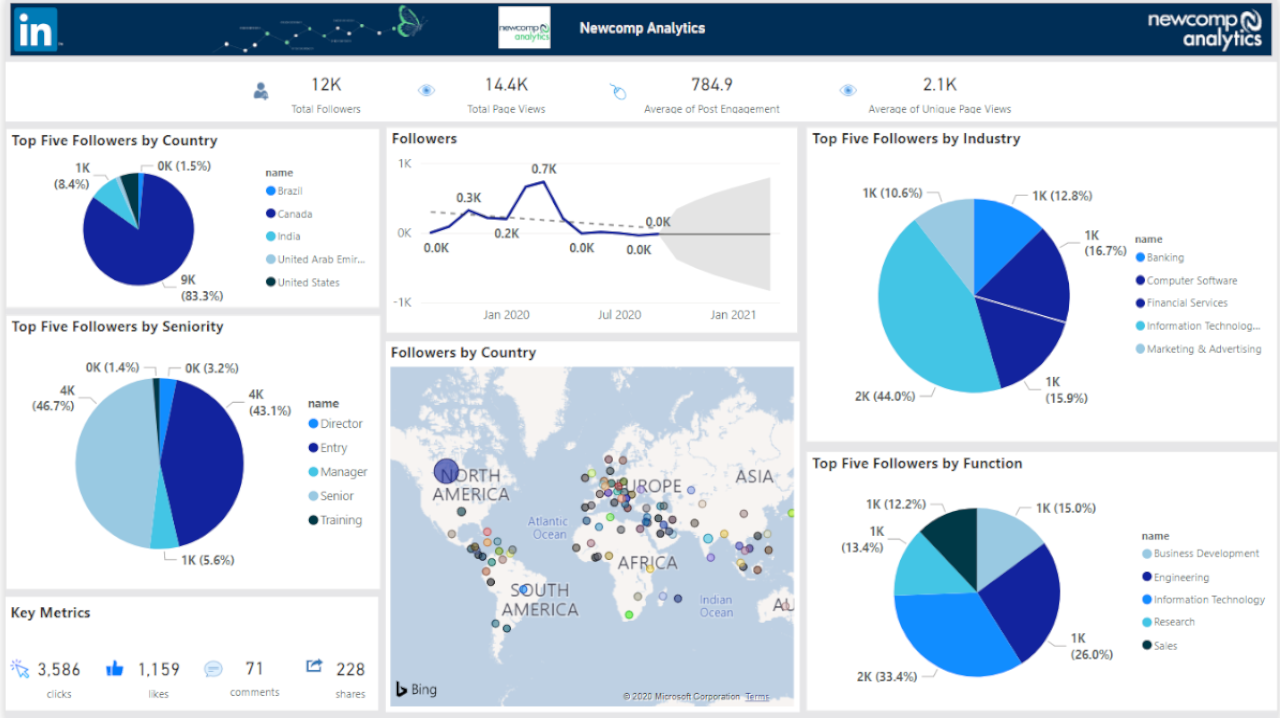Select the Canada legend color dot

coord(270,214)
